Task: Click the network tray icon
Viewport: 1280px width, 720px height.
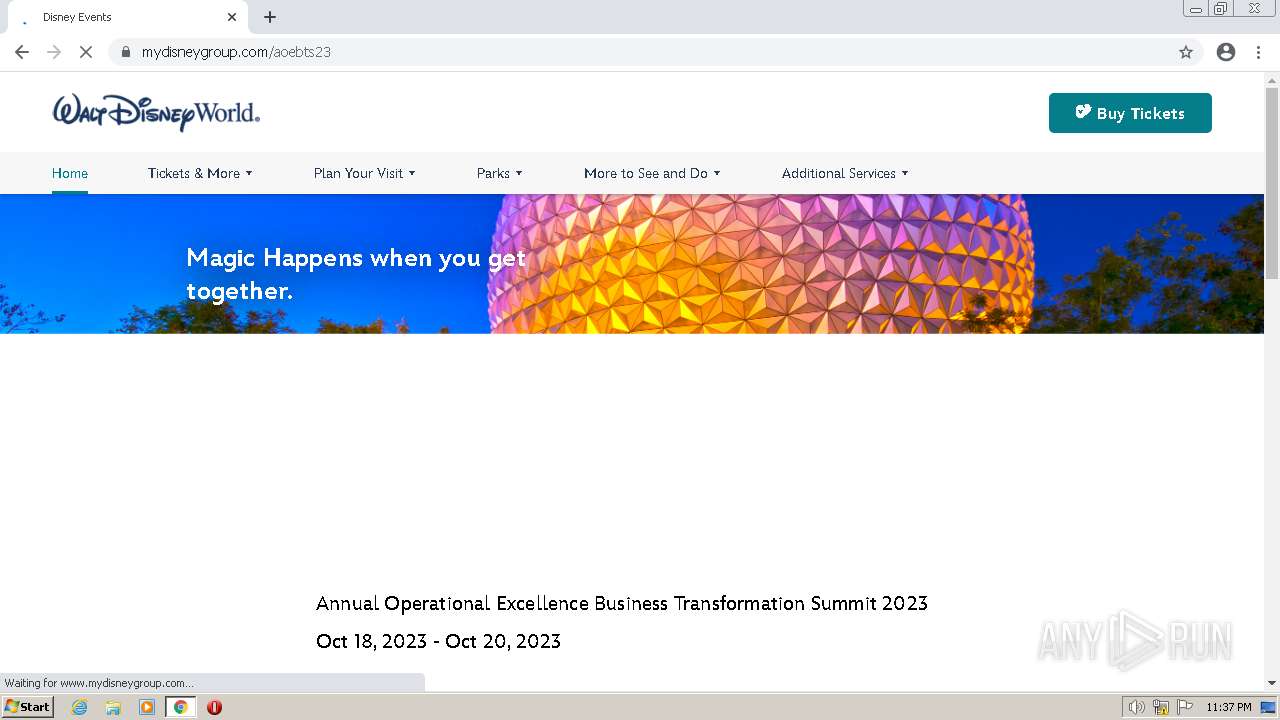Action: click(x=1161, y=707)
